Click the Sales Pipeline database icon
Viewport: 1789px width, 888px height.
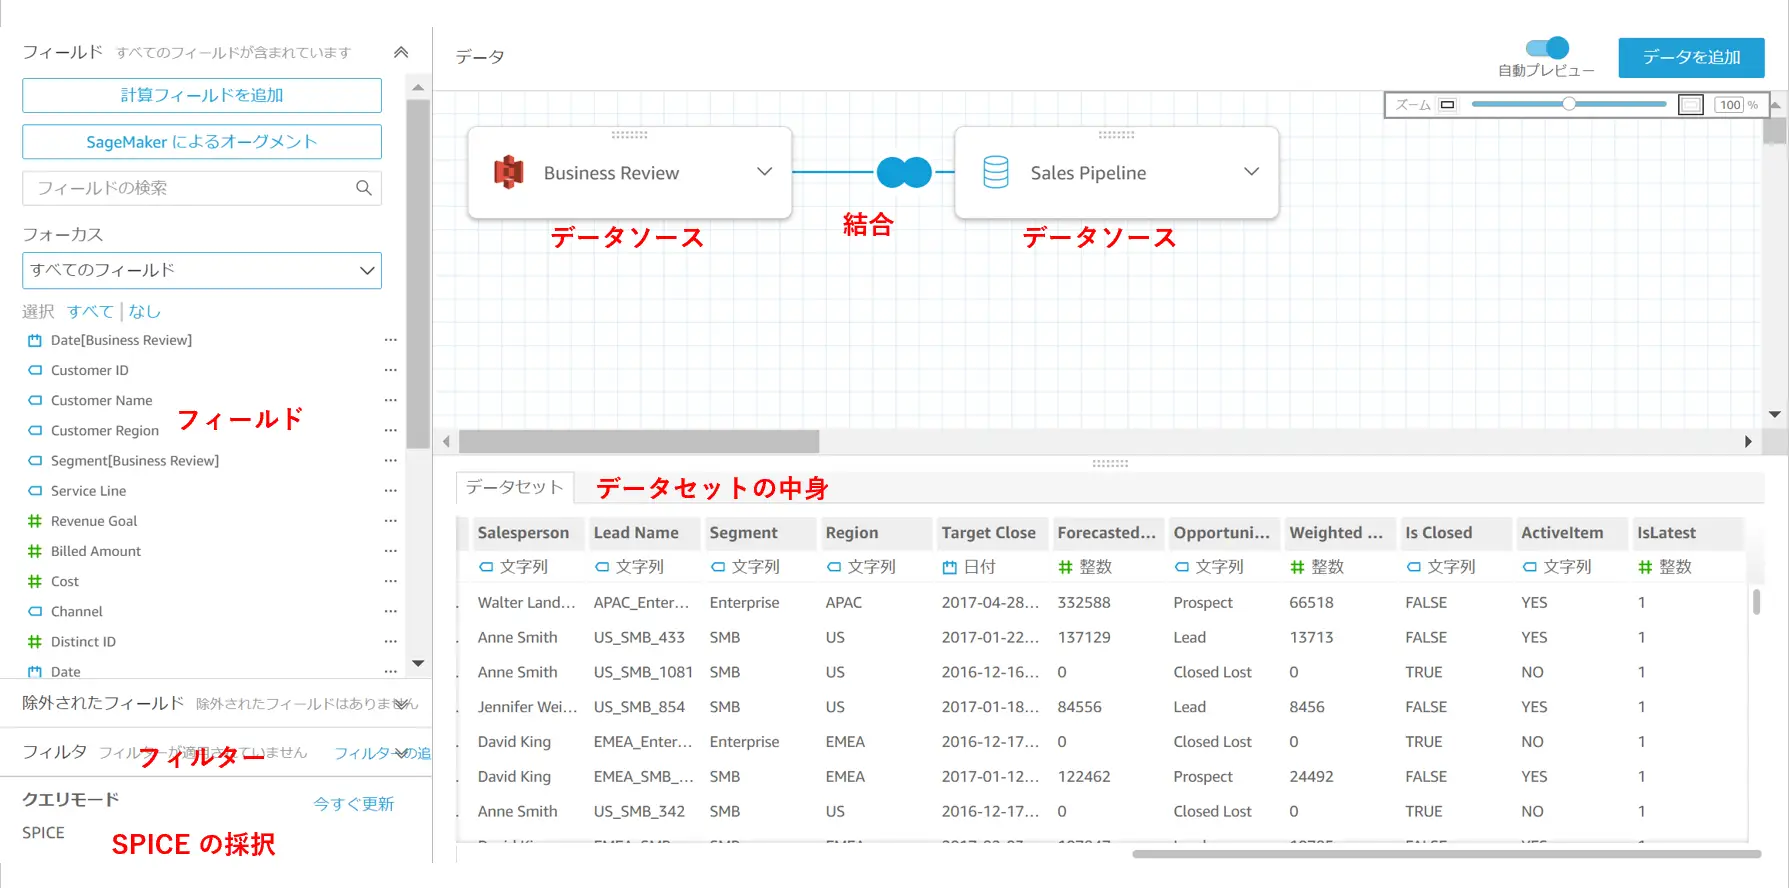[x=996, y=172]
